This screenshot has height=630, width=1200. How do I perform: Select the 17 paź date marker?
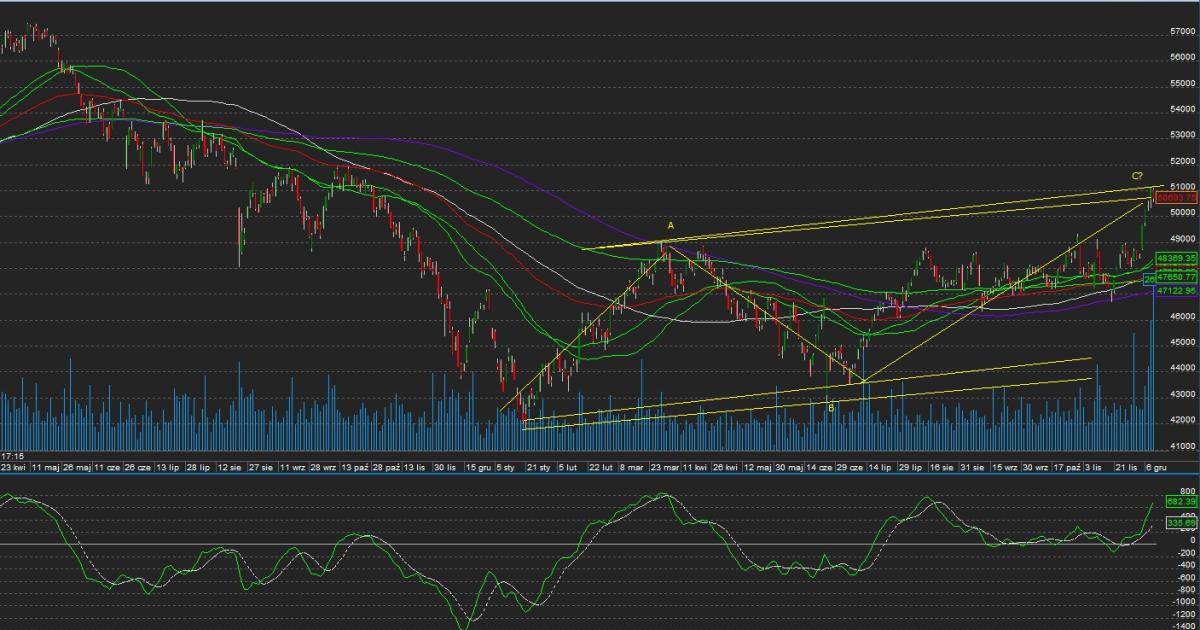tap(1069, 467)
